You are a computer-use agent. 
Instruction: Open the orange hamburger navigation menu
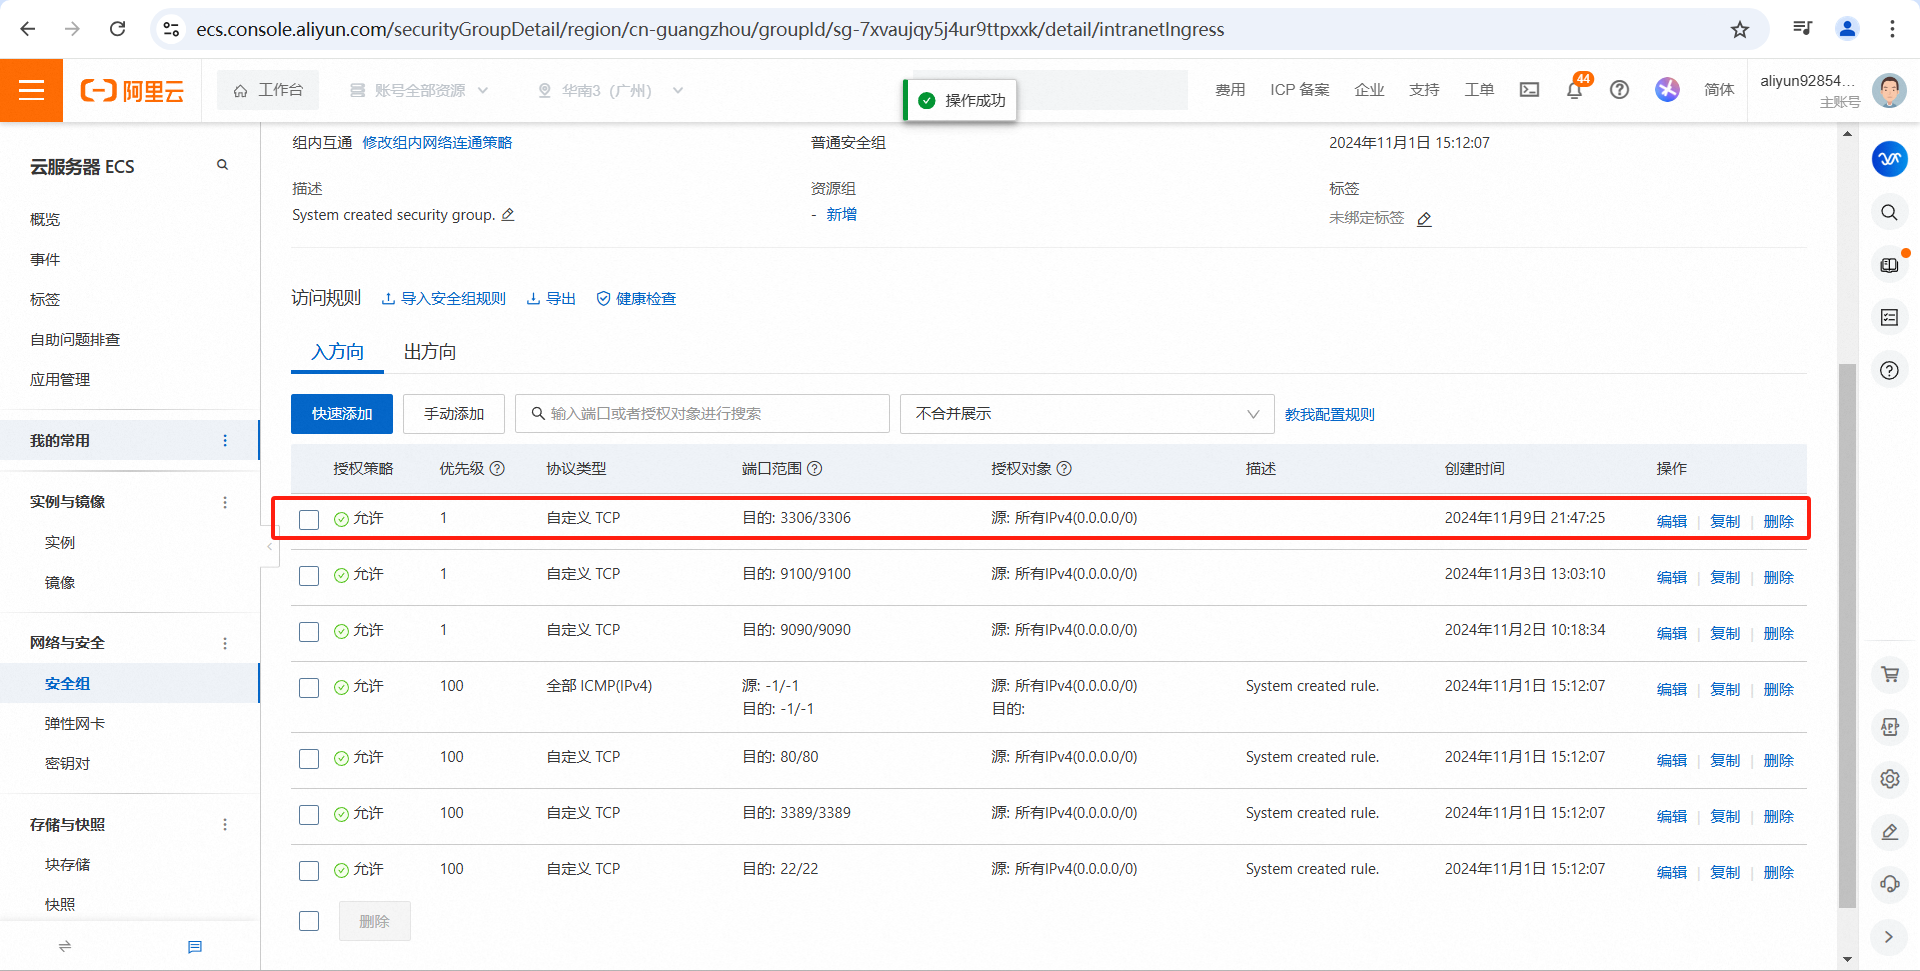click(31, 90)
